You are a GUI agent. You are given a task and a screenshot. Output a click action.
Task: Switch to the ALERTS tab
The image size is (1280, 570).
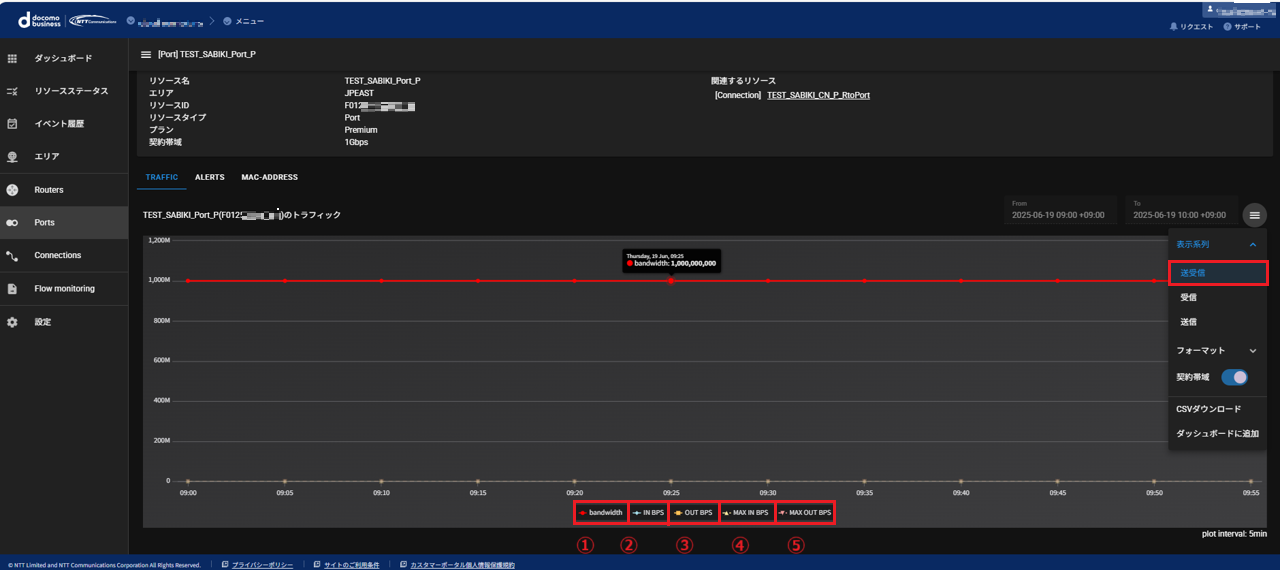(x=209, y=177)
